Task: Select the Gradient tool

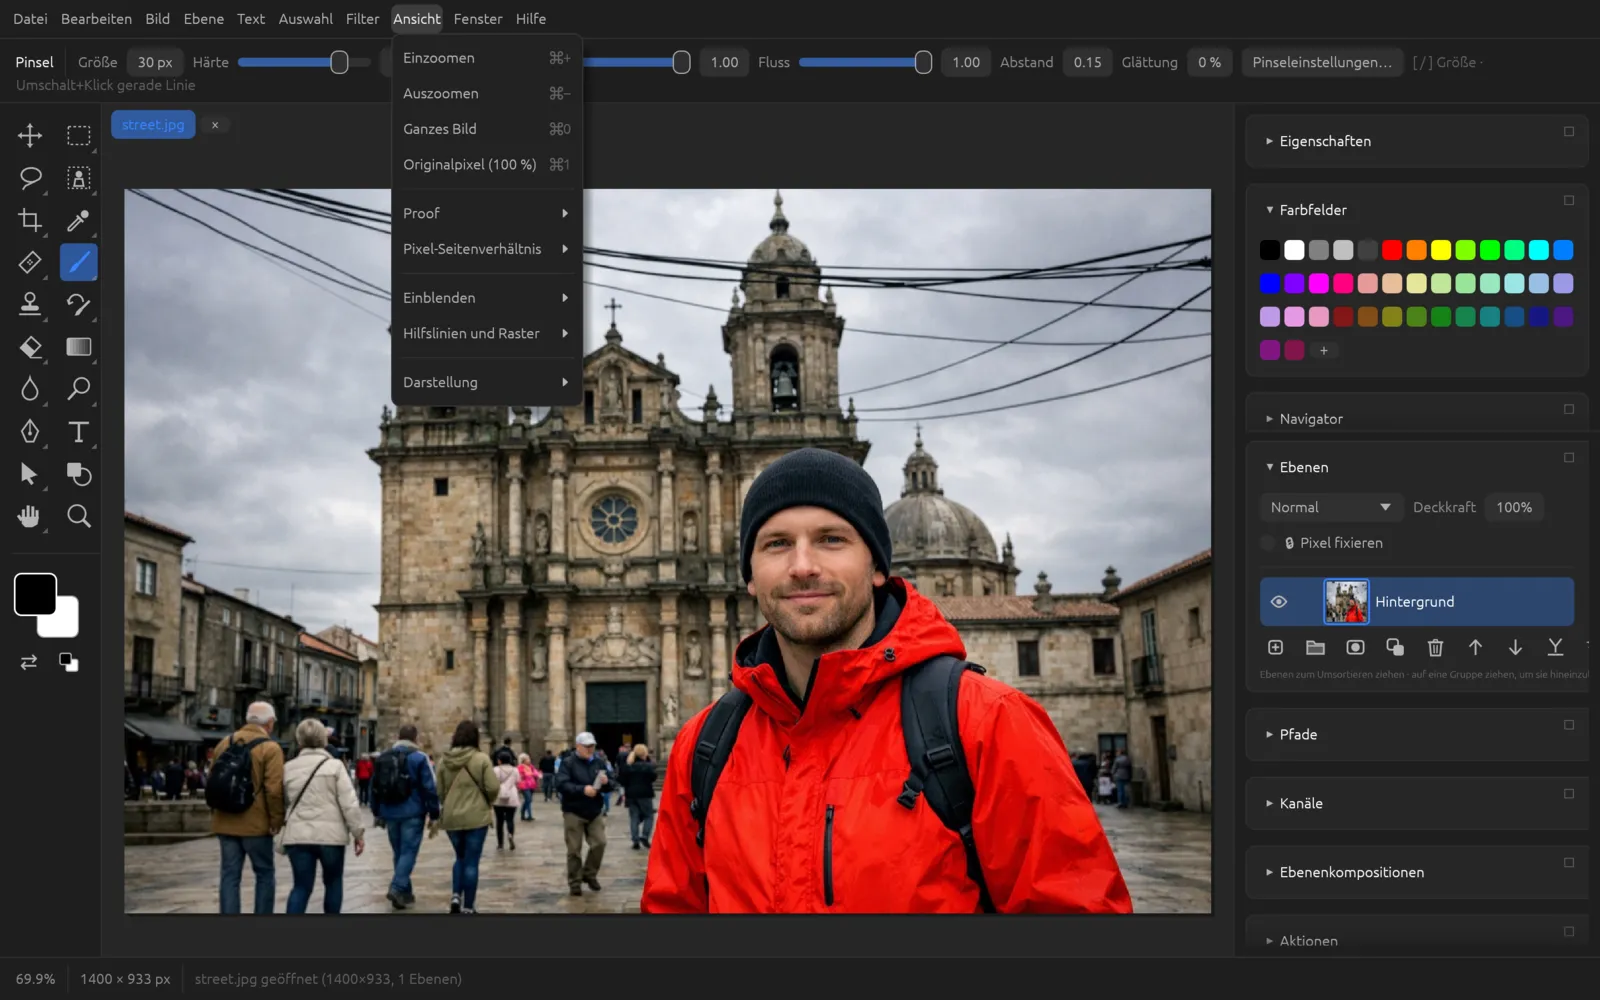Action: pos(78,347)
